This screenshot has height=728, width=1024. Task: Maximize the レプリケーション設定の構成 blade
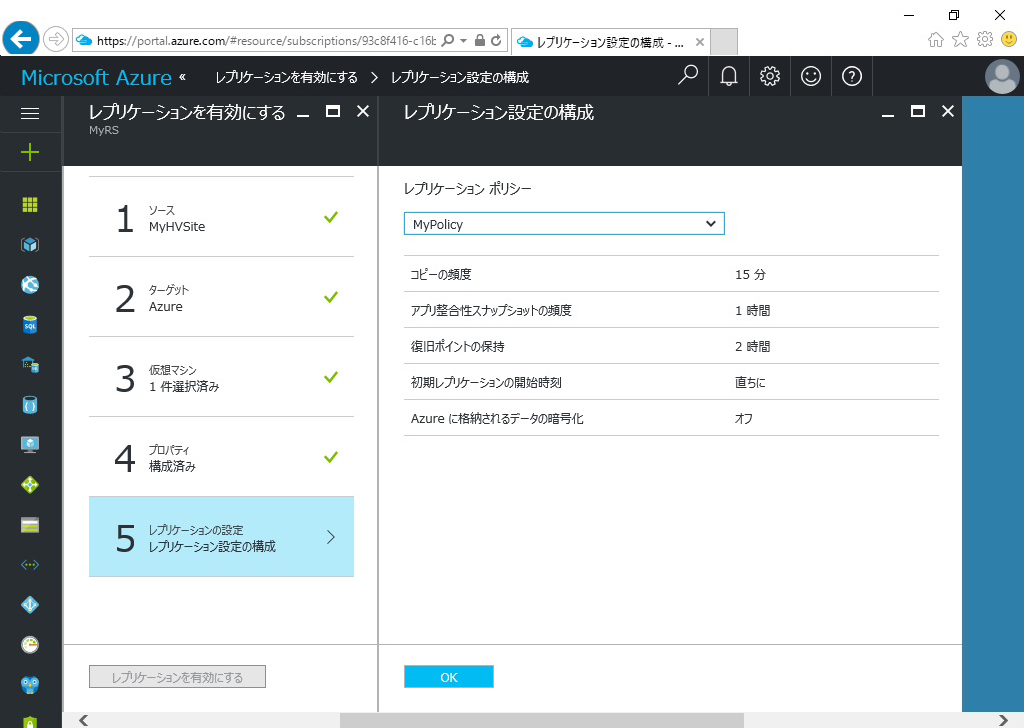pyautogui.click(x=918, y=112)
